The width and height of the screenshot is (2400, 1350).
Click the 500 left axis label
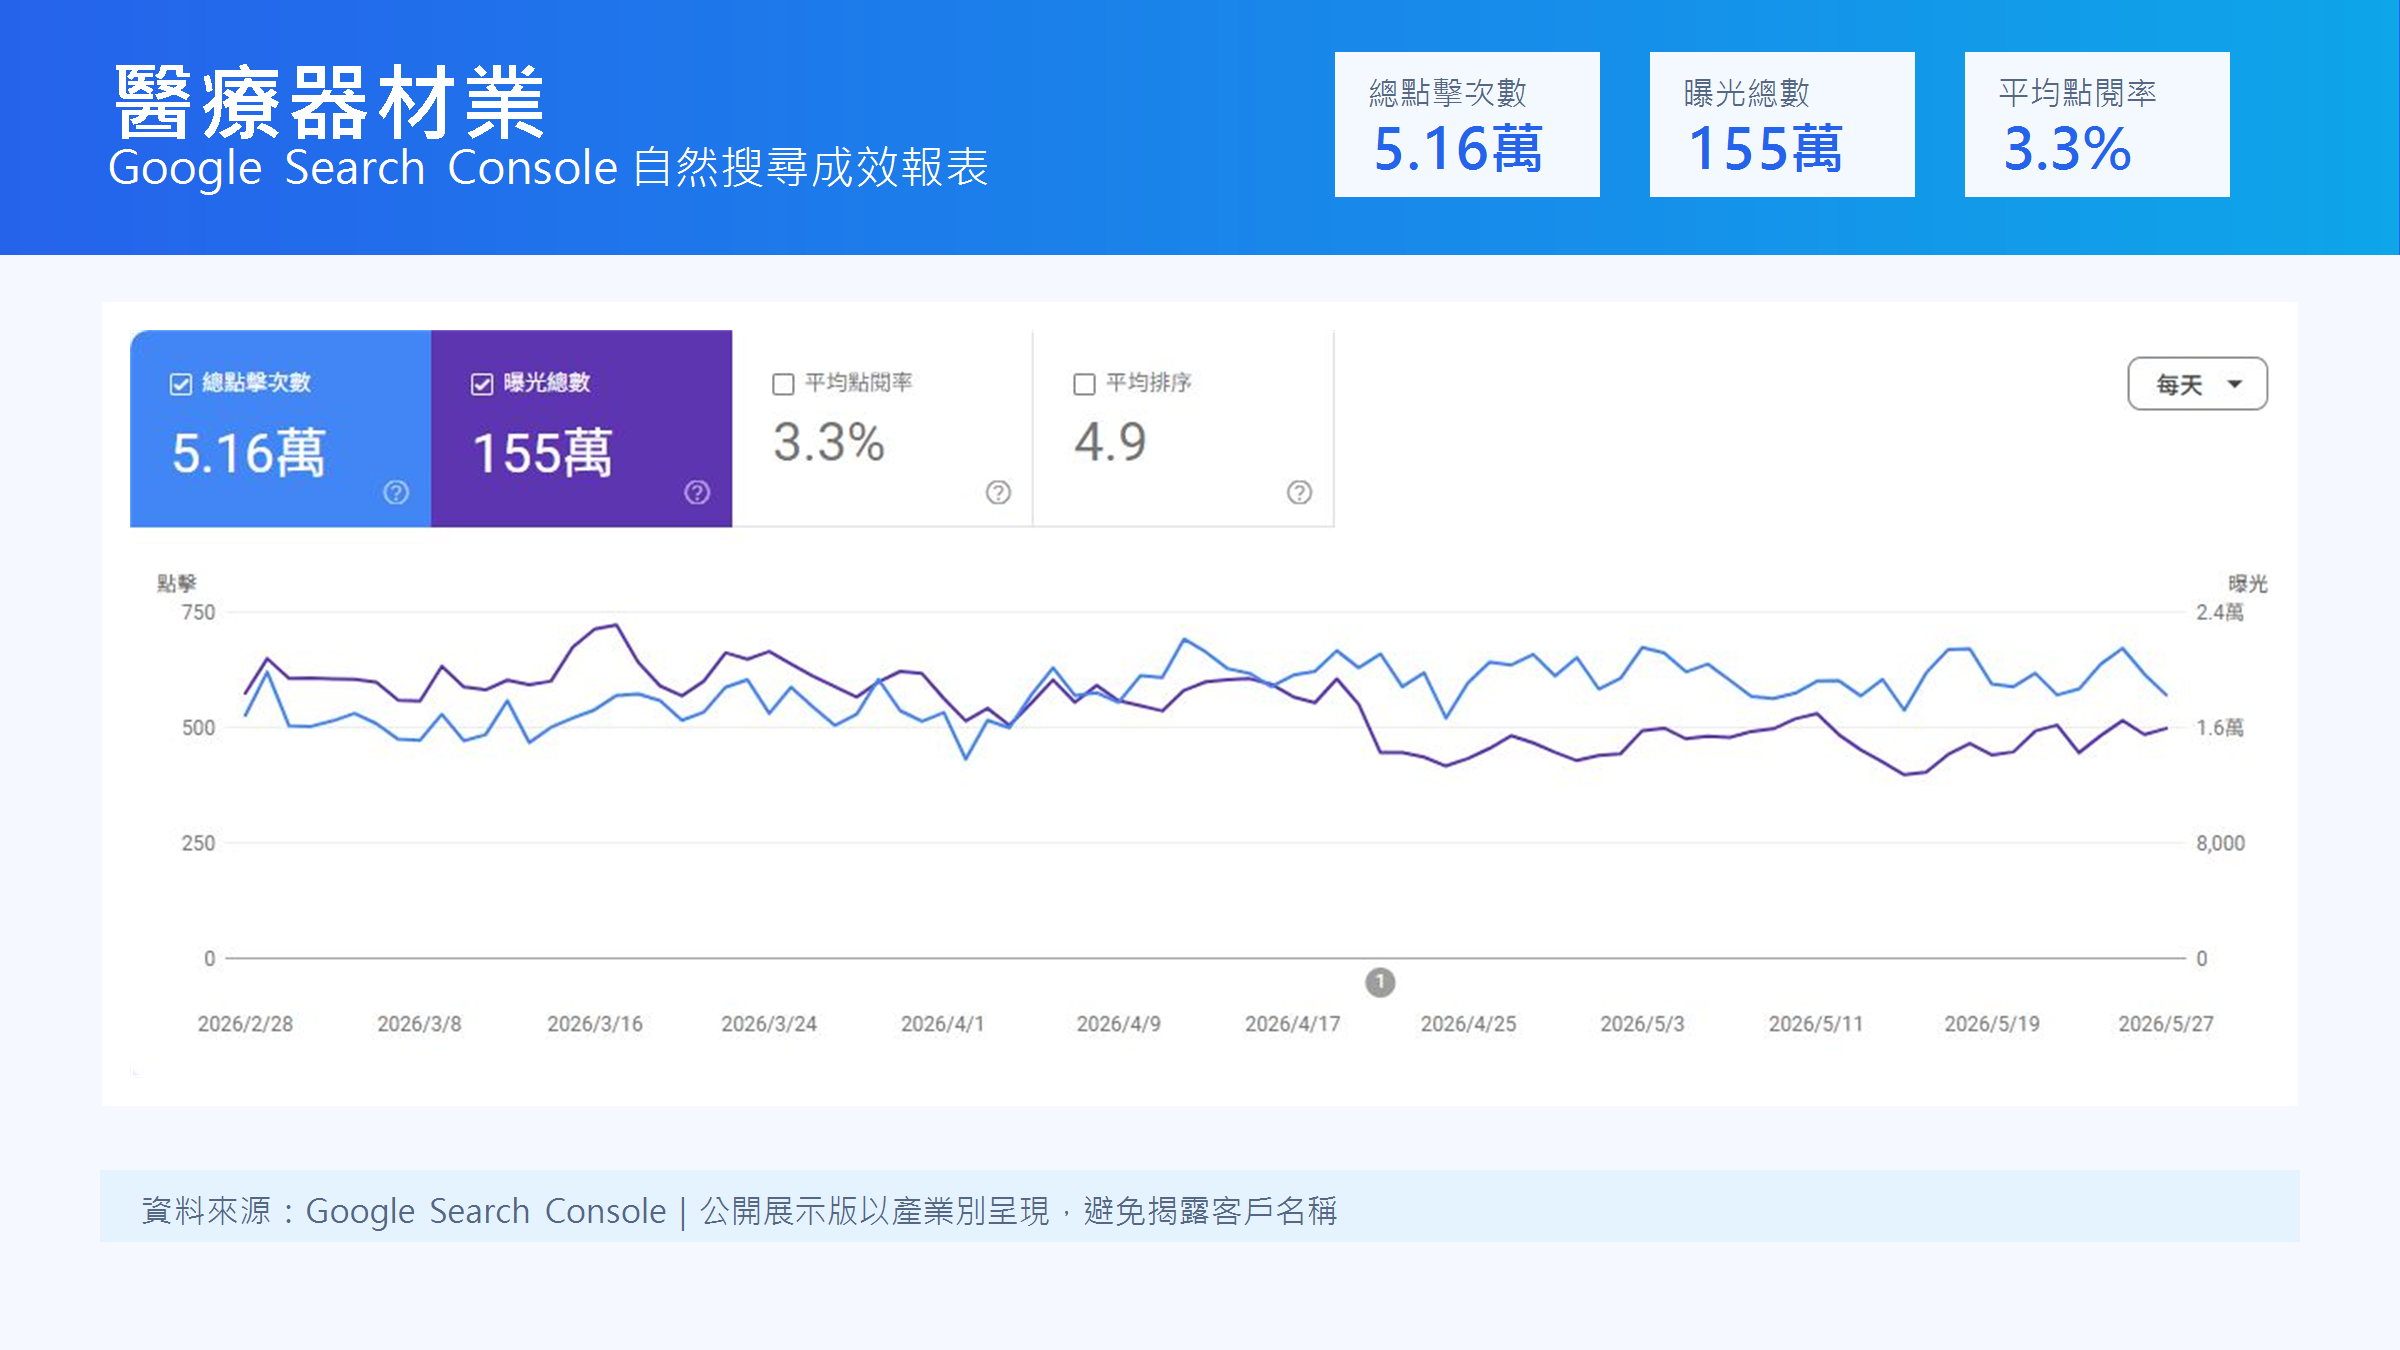(198, 728)
